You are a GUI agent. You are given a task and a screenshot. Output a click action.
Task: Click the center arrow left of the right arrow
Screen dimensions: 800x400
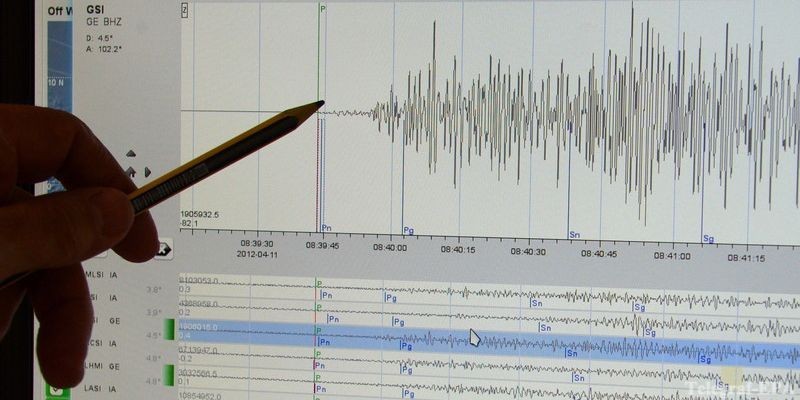coord(130,172)
